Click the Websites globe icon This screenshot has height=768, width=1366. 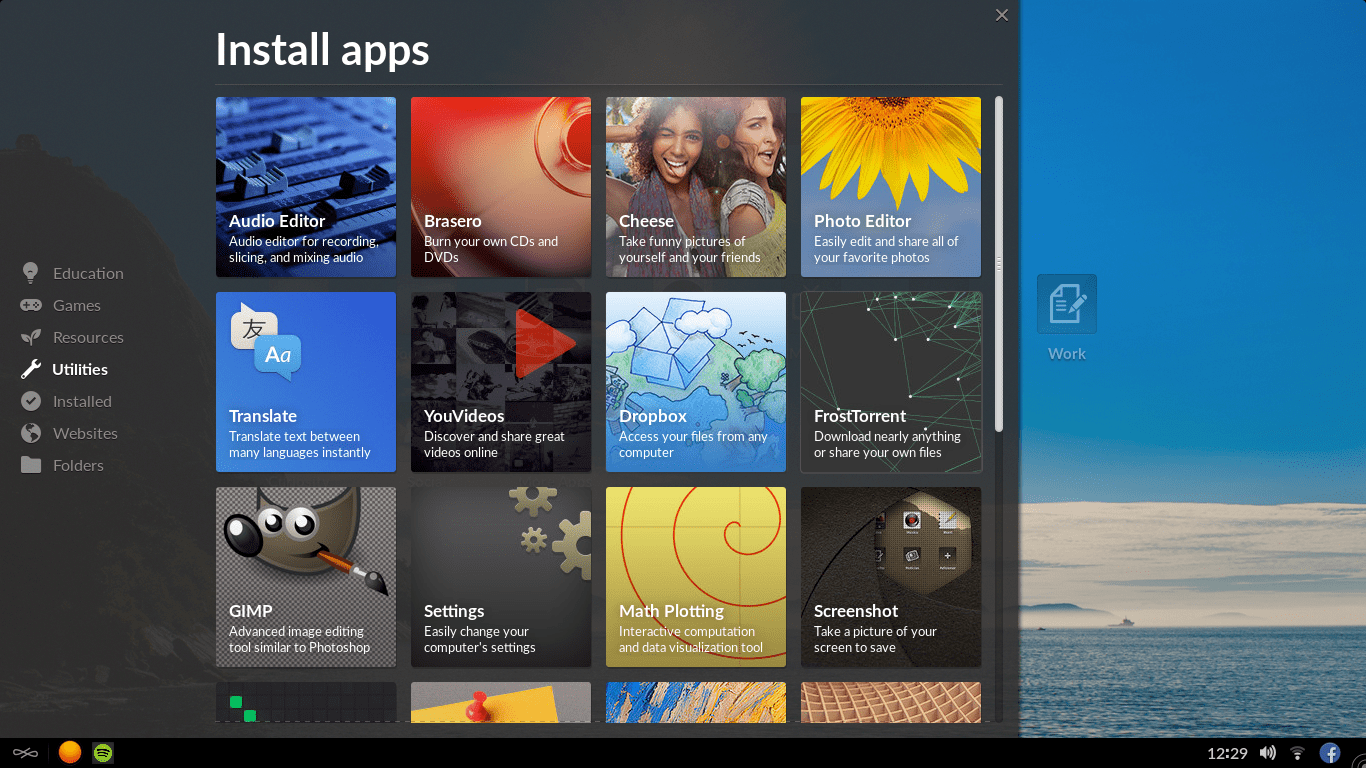pyautogui.click(x=31, y=433)
